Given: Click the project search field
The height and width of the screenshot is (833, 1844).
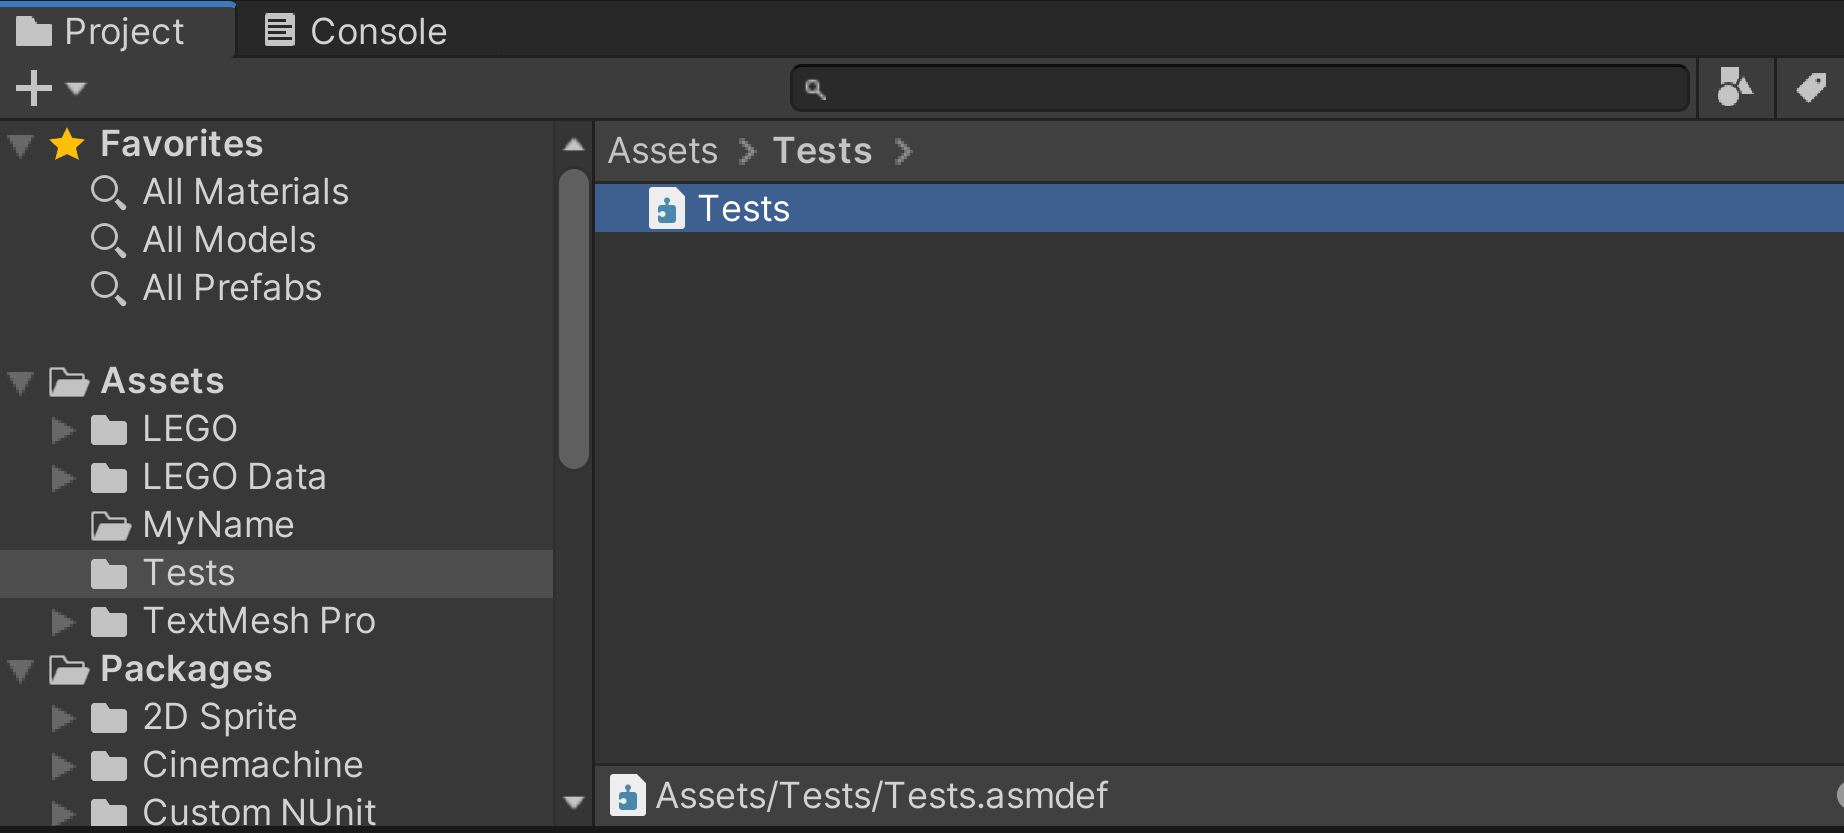Looking at the screenshot, I should 1240,89.
